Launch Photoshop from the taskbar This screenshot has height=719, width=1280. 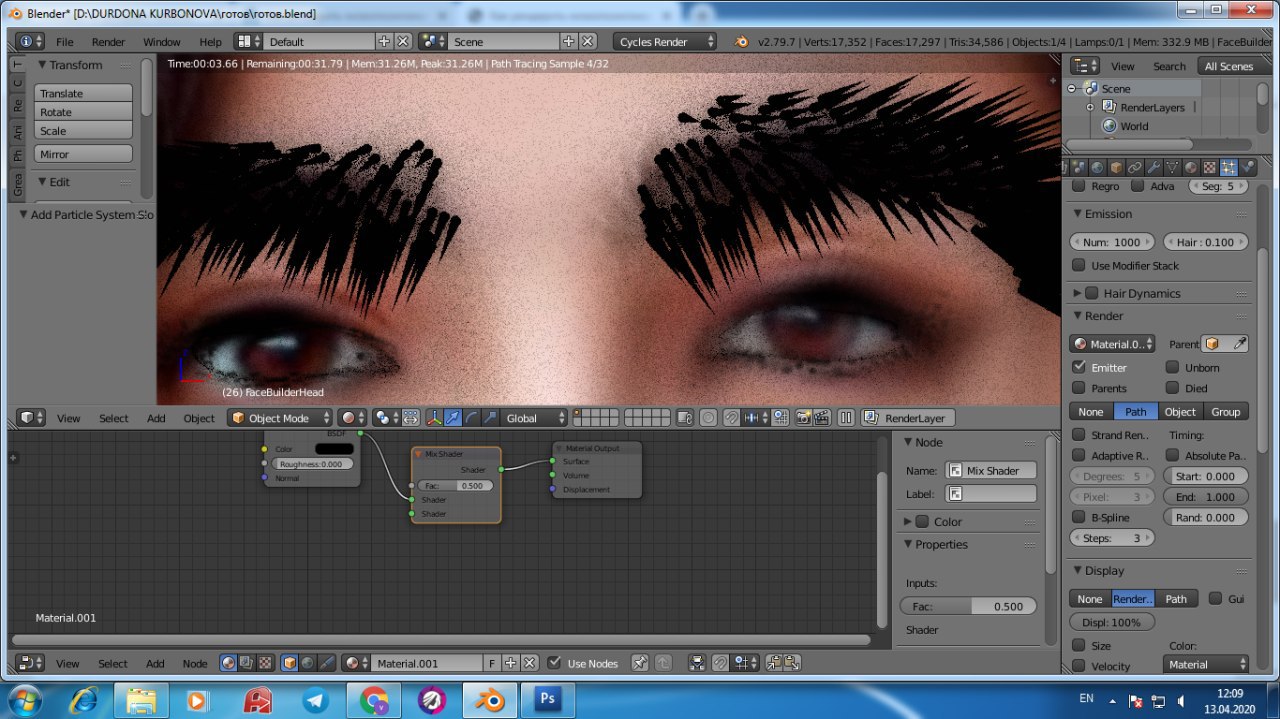[x=547, y=699]
